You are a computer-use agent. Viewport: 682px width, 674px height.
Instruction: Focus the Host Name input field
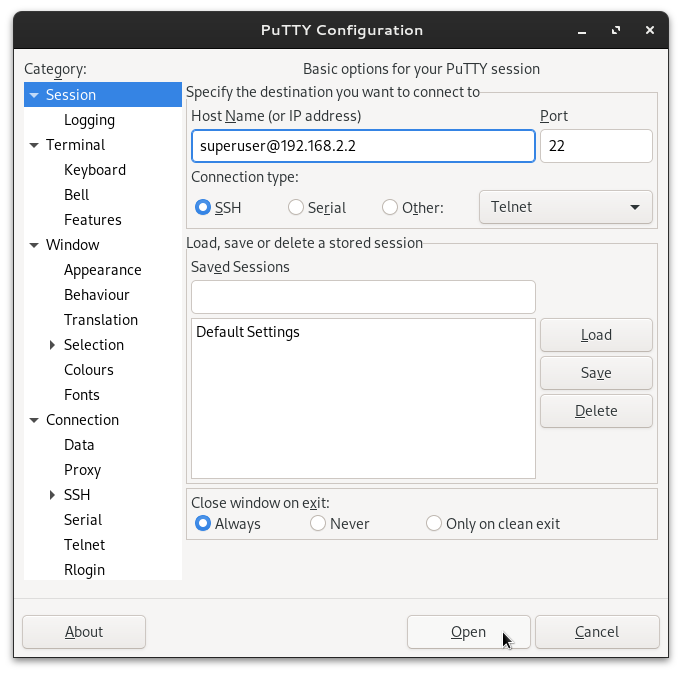363,146
